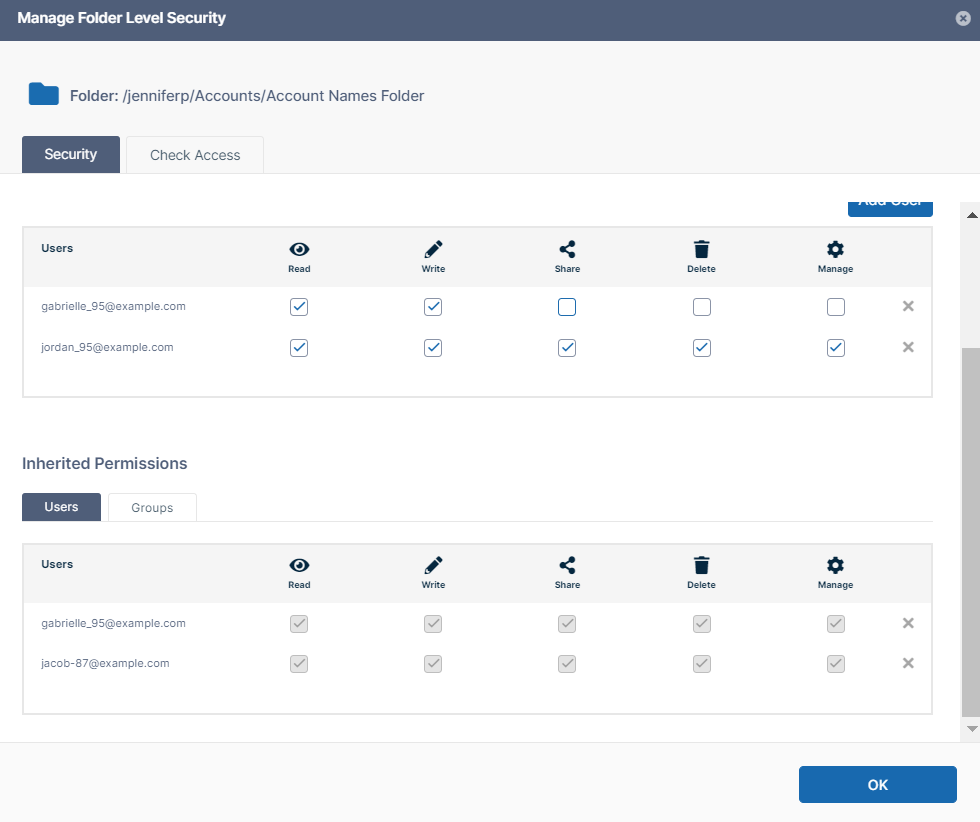This screenshot has width=980, height=822.
Task: Select the Users inherited permissions tab
Action: pos(61,507)
